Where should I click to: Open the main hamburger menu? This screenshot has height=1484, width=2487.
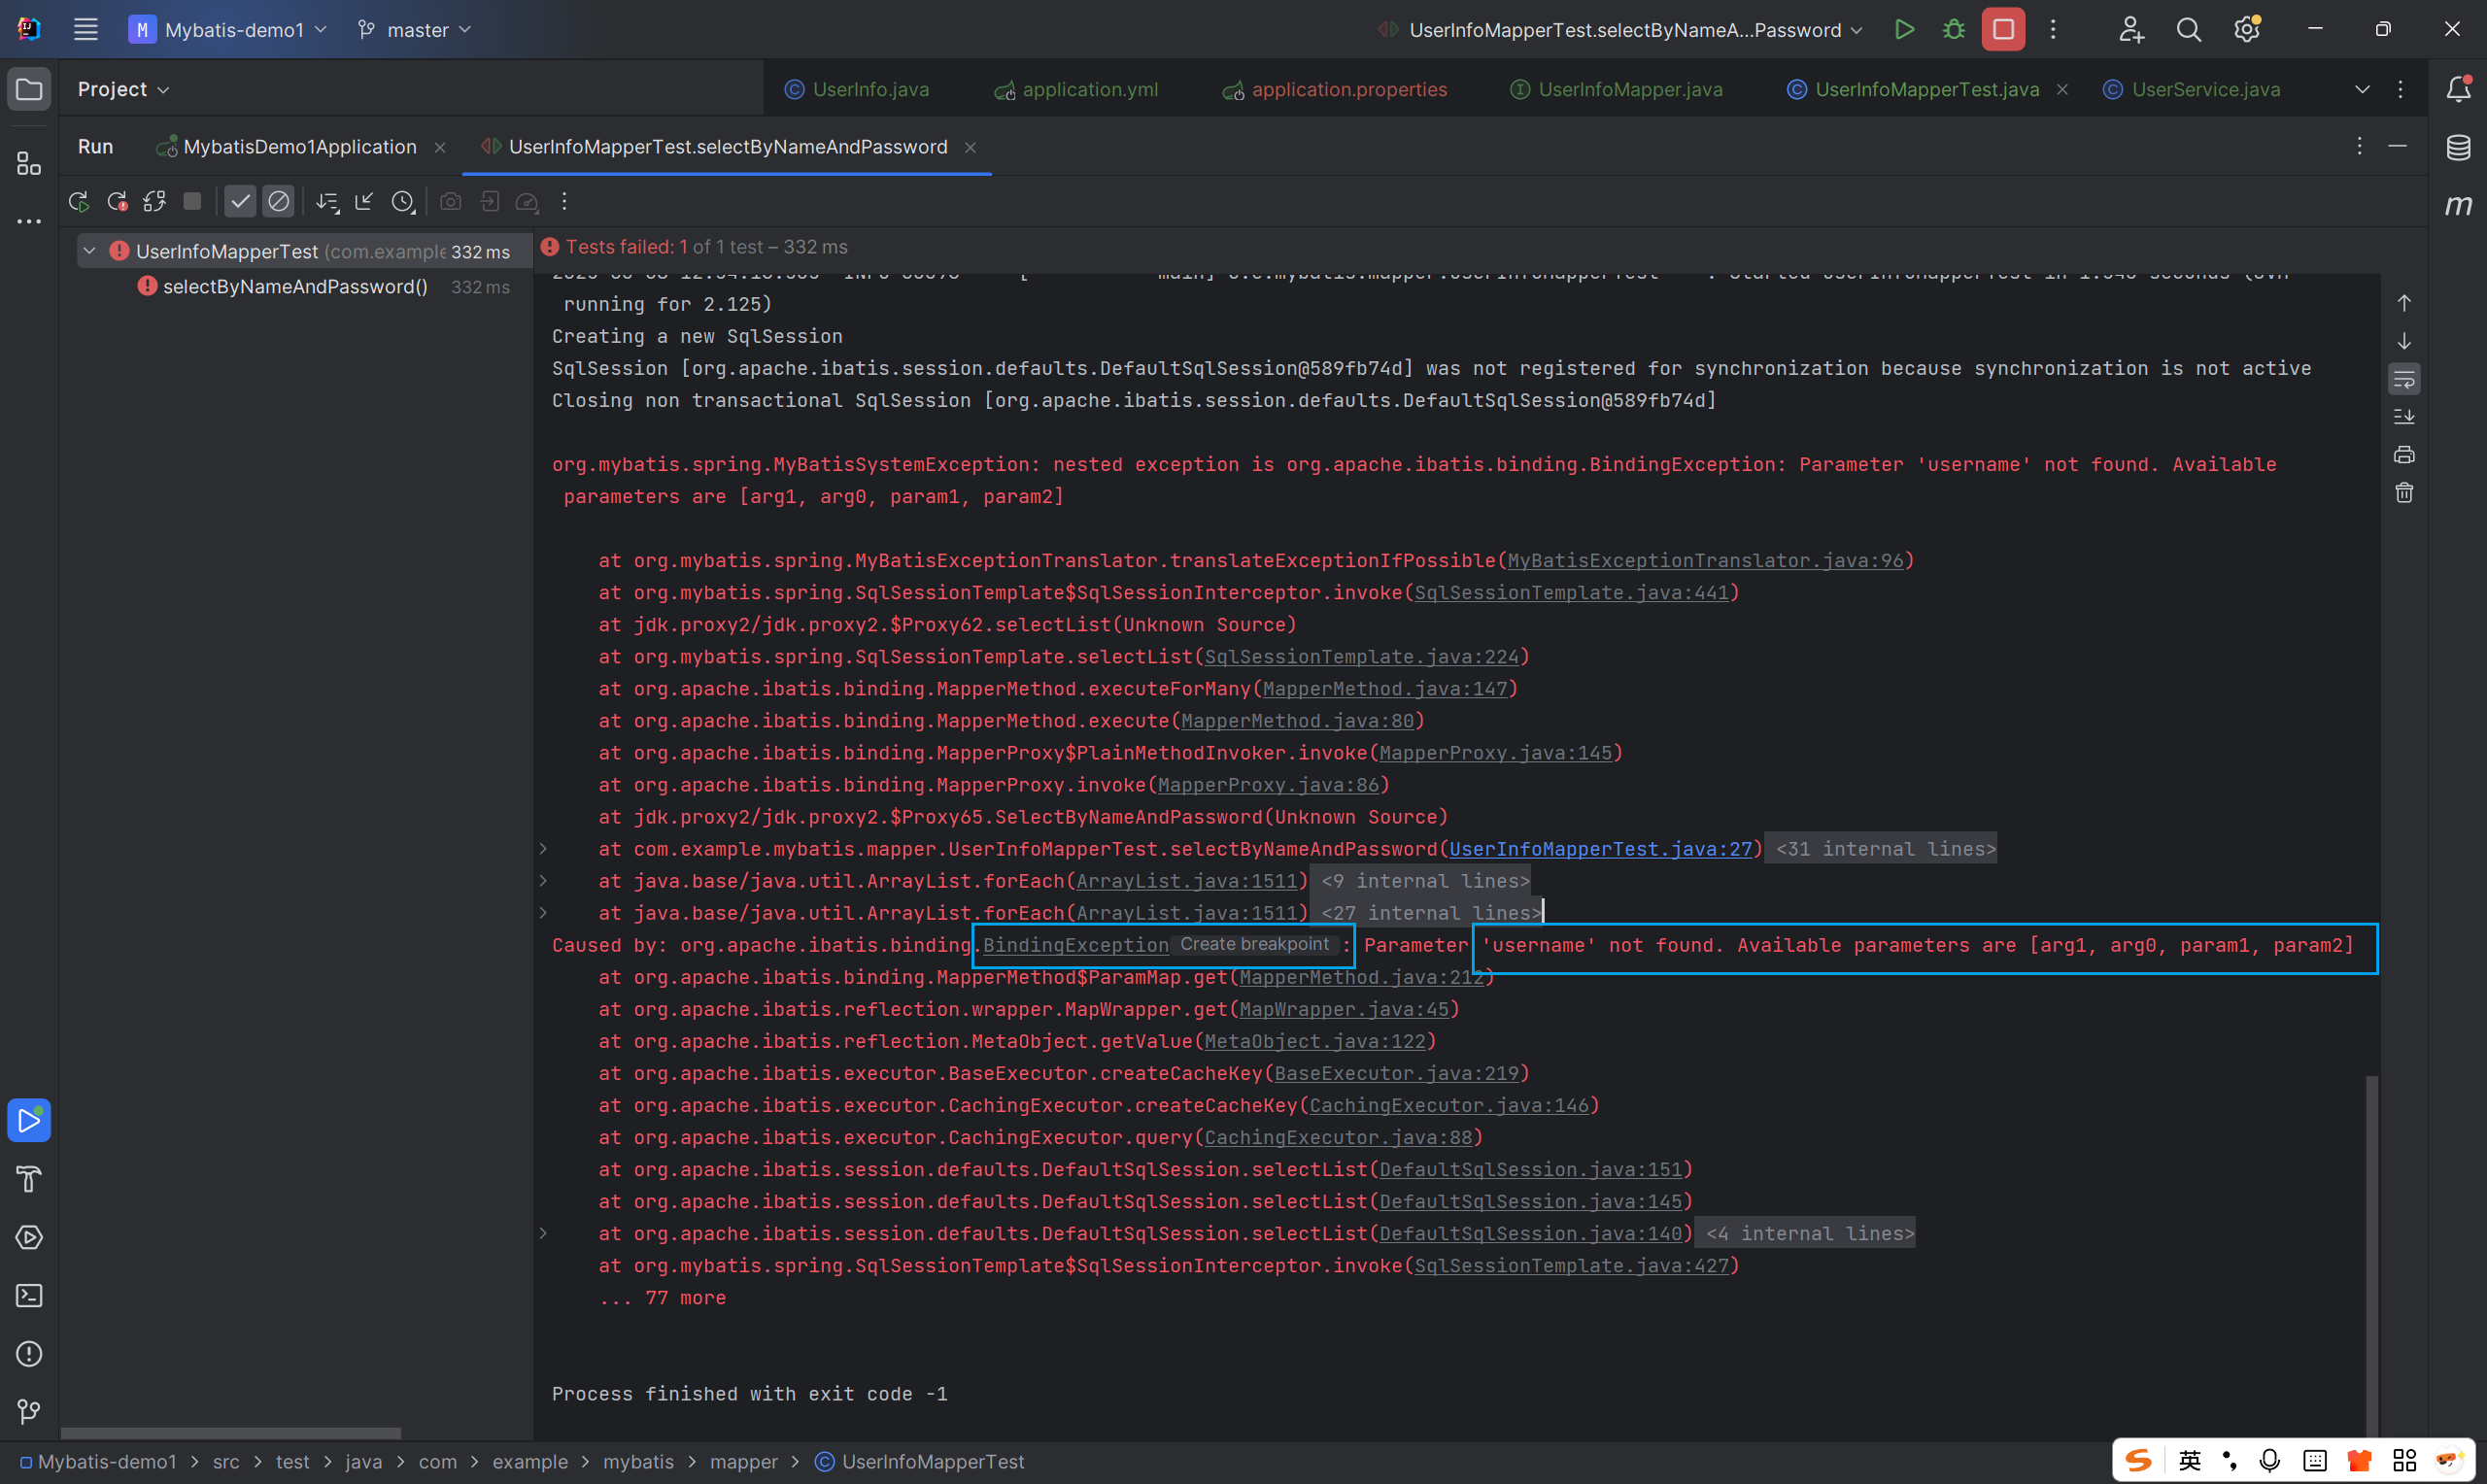85,30
